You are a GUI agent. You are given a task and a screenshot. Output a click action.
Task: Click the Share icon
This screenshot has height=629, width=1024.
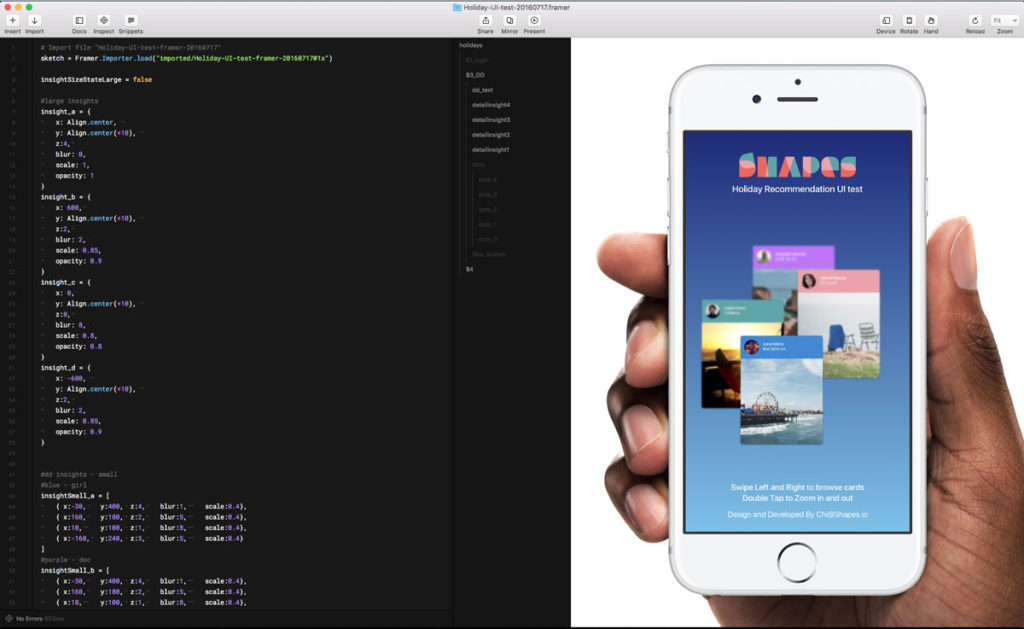point(485,20)
